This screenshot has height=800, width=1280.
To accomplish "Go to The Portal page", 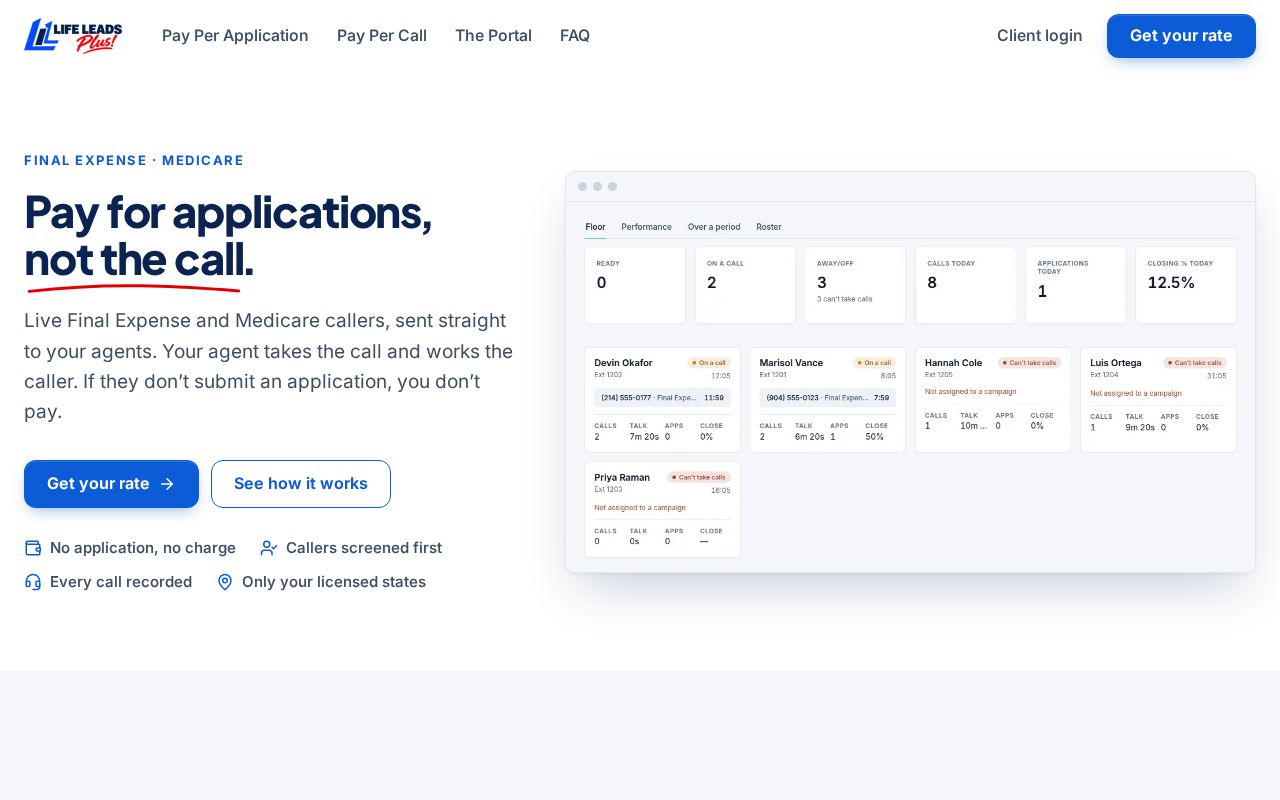I will click(x=493, y=36).
